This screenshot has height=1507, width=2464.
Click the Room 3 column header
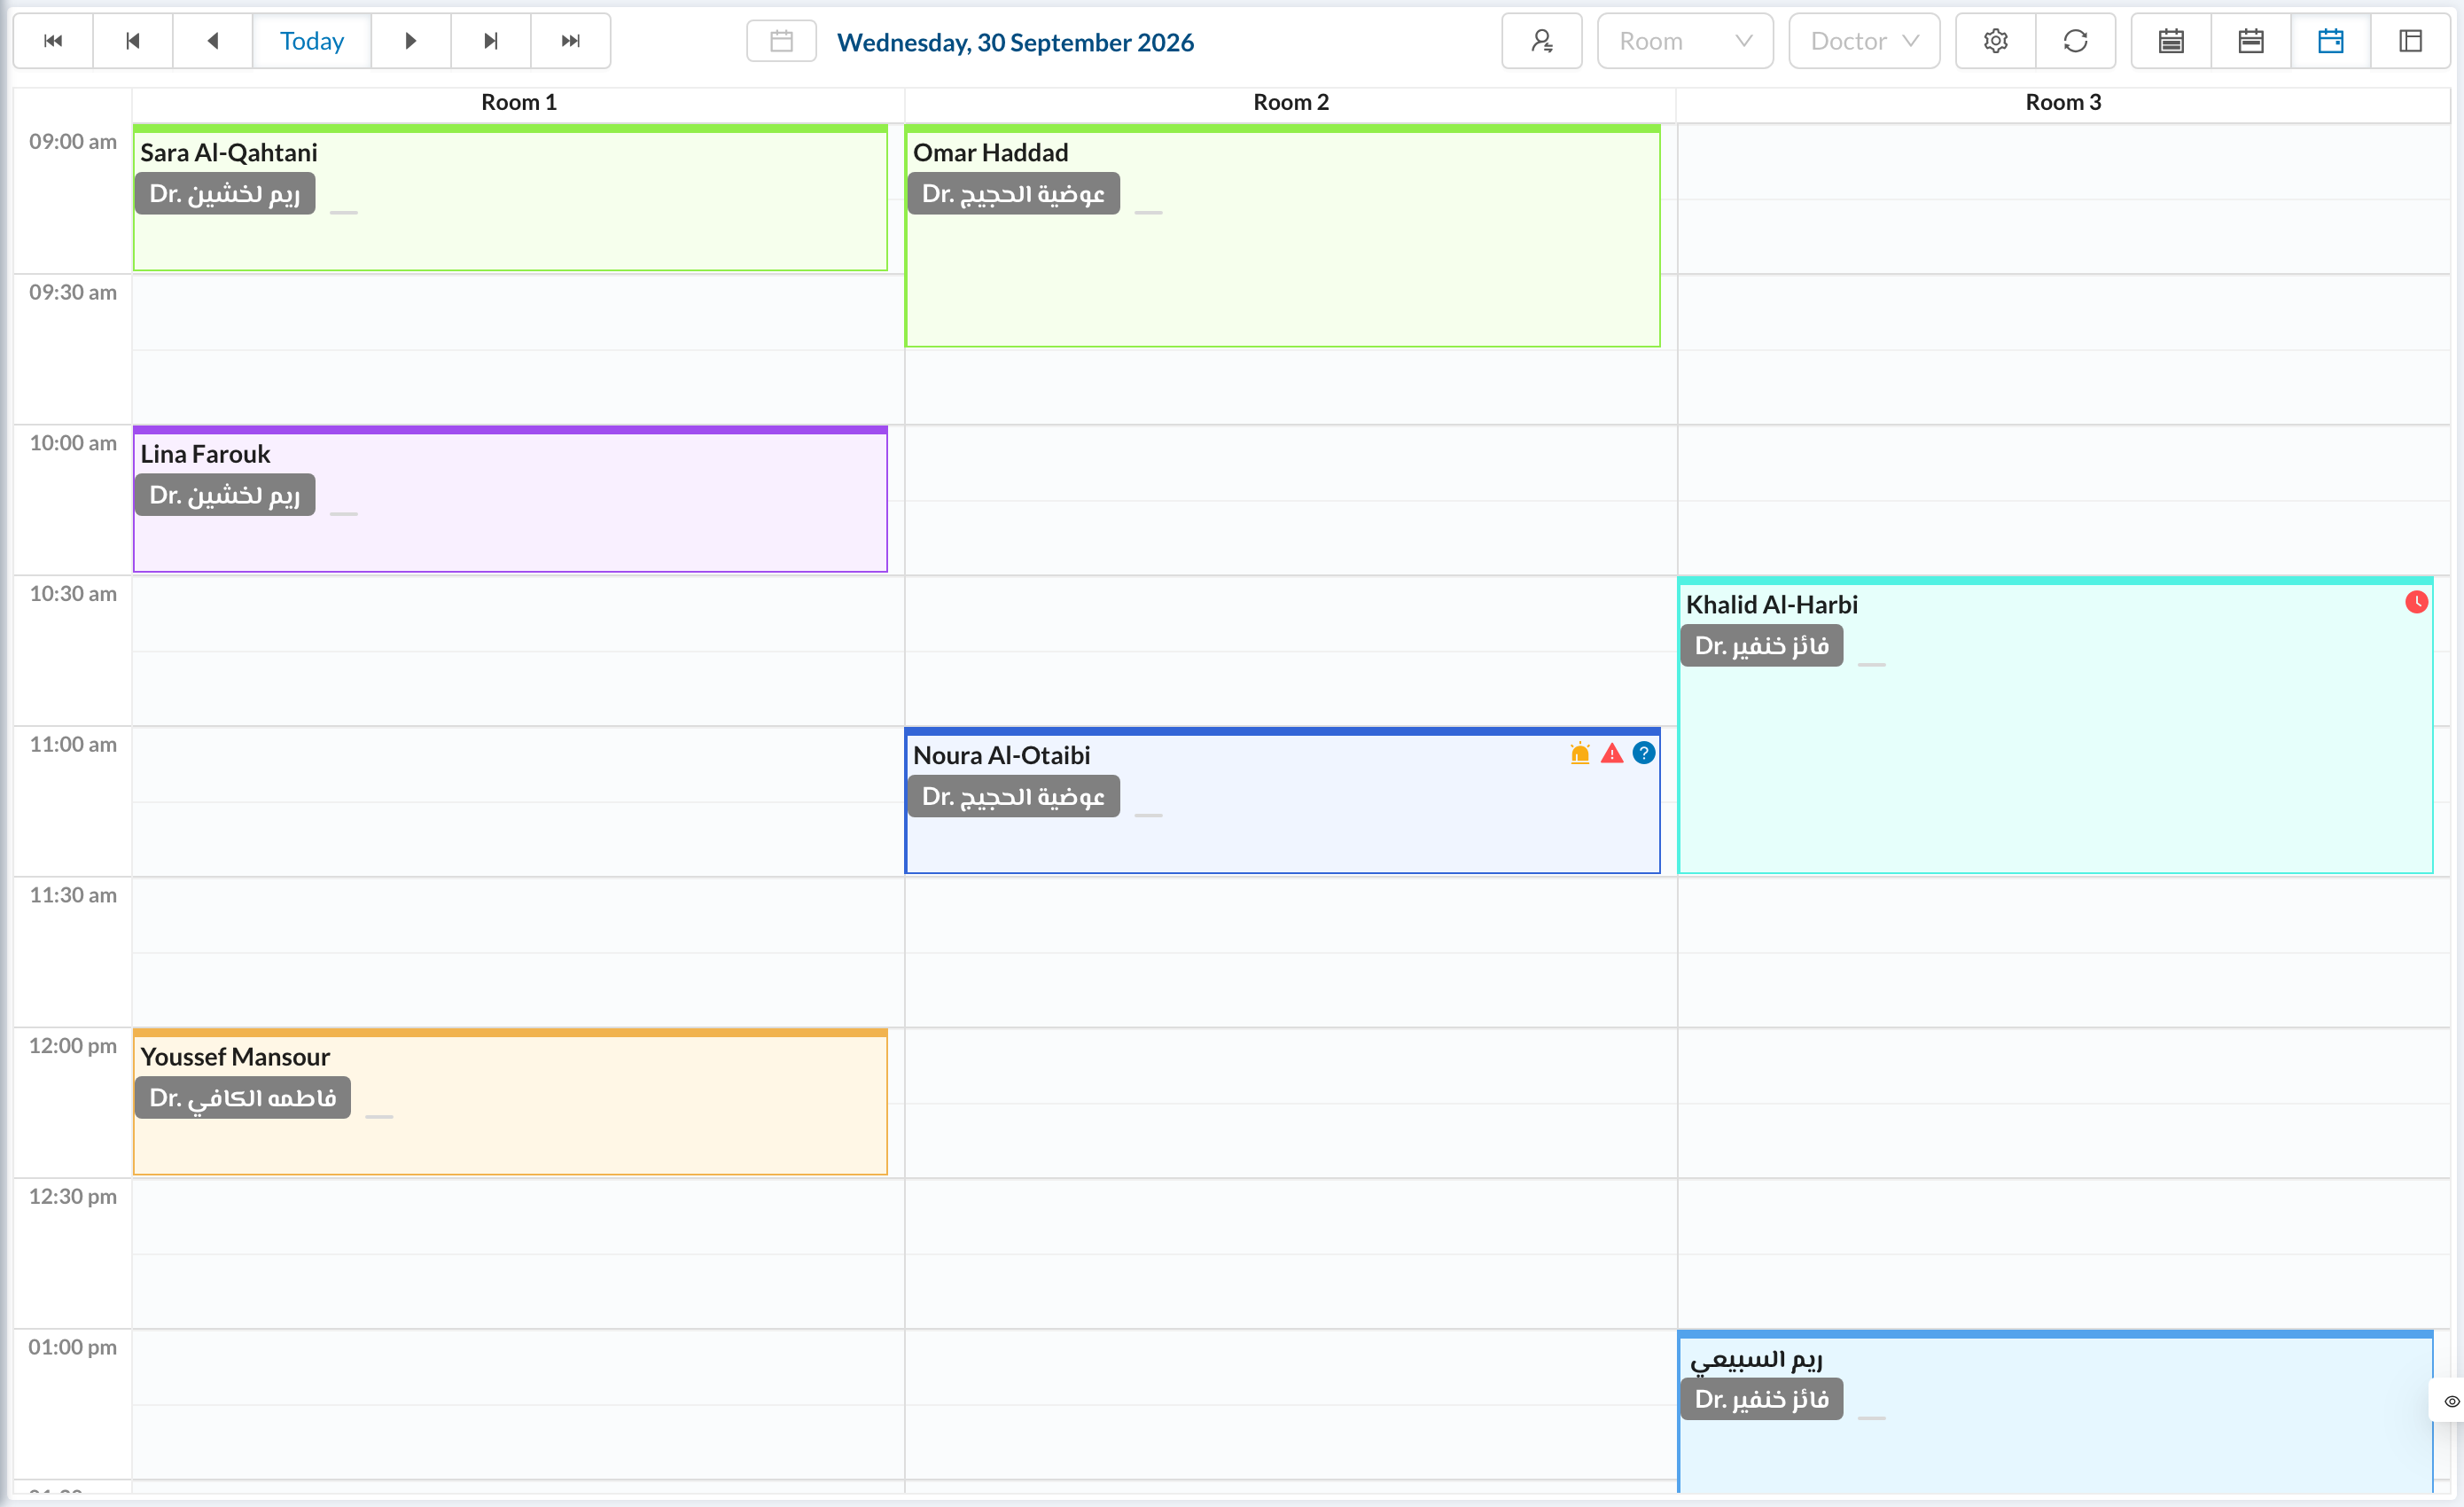point(2063,103)
